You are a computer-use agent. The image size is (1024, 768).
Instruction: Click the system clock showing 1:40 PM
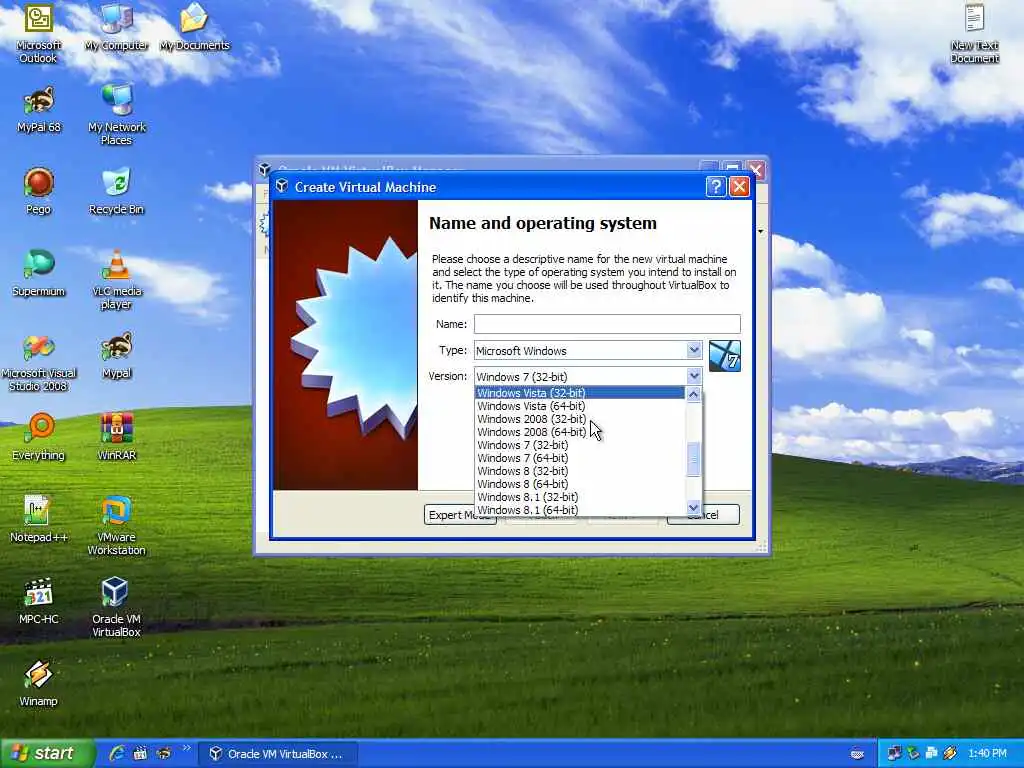(987, 754)
